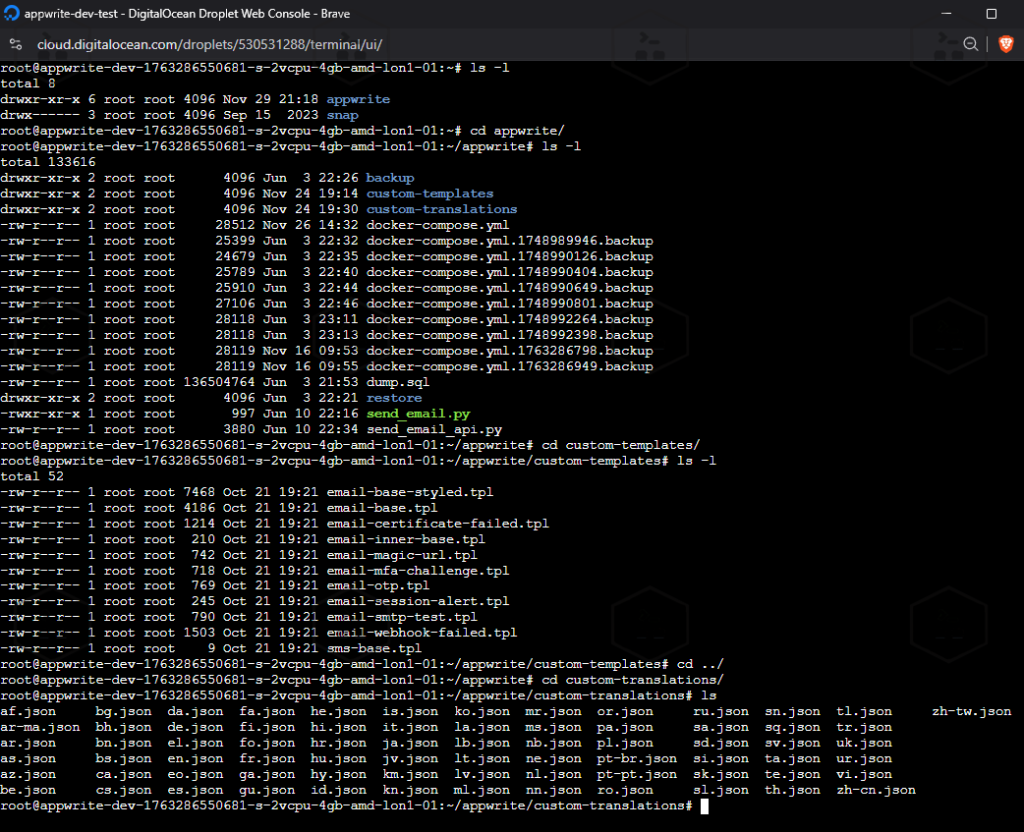Click the 'custom-translations' directory entry in the ls -l listing
The height and width of the screenshot is (832, 1024).
tap(441, 209)
